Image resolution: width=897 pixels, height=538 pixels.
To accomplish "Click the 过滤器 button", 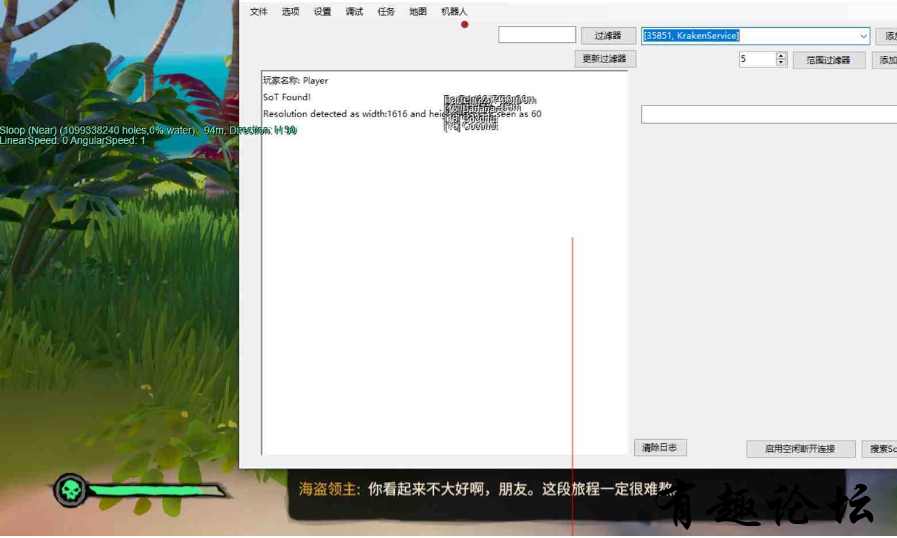I will (x=608, y=35).
